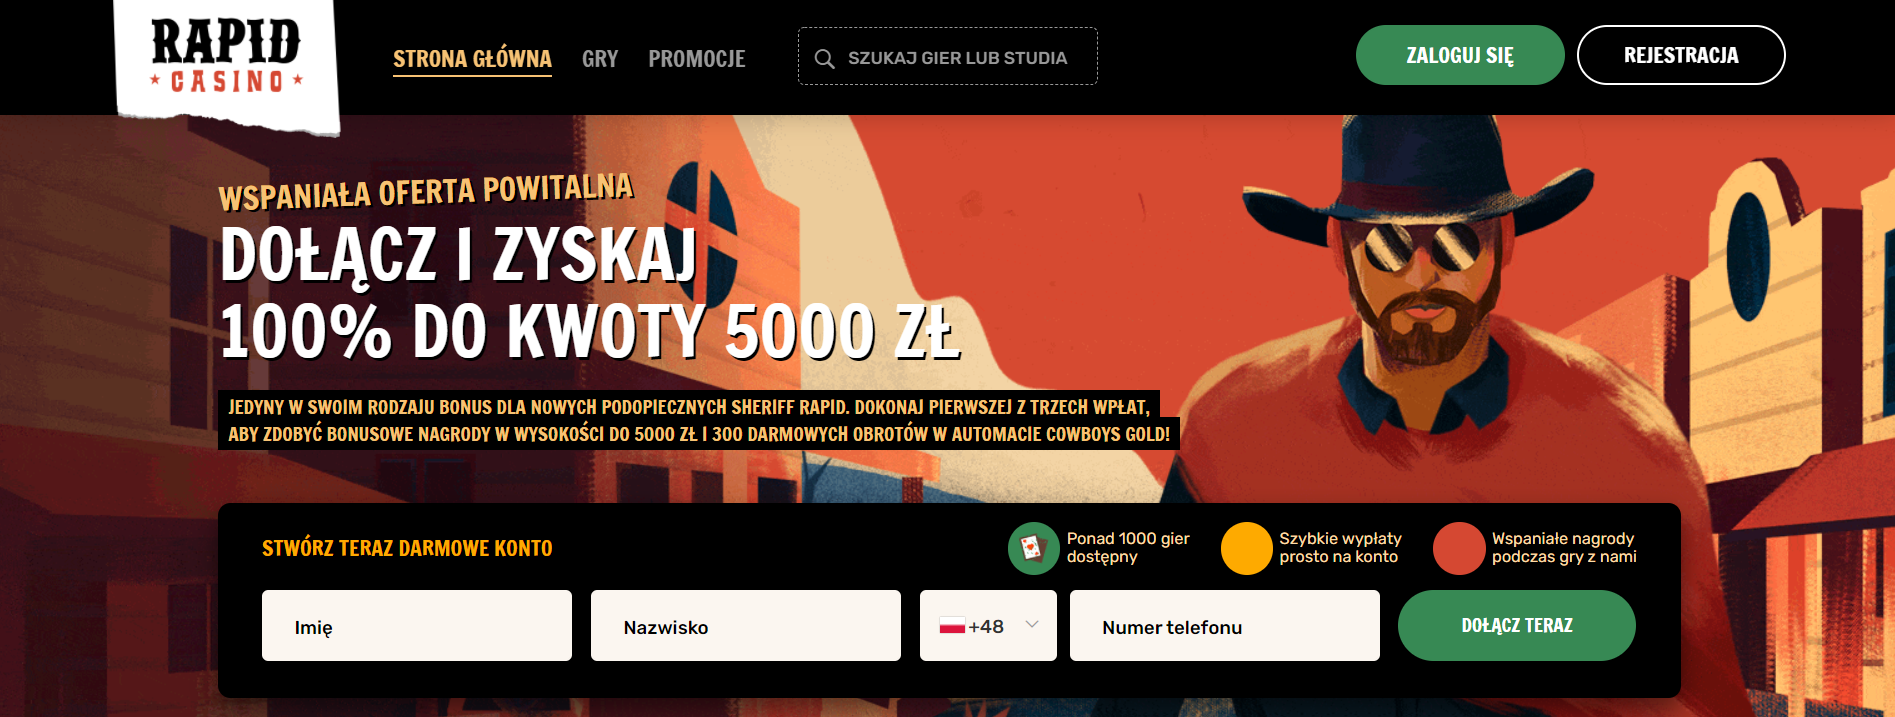
Task: Click the magnifying glass search icon
Action: point(824,59)
